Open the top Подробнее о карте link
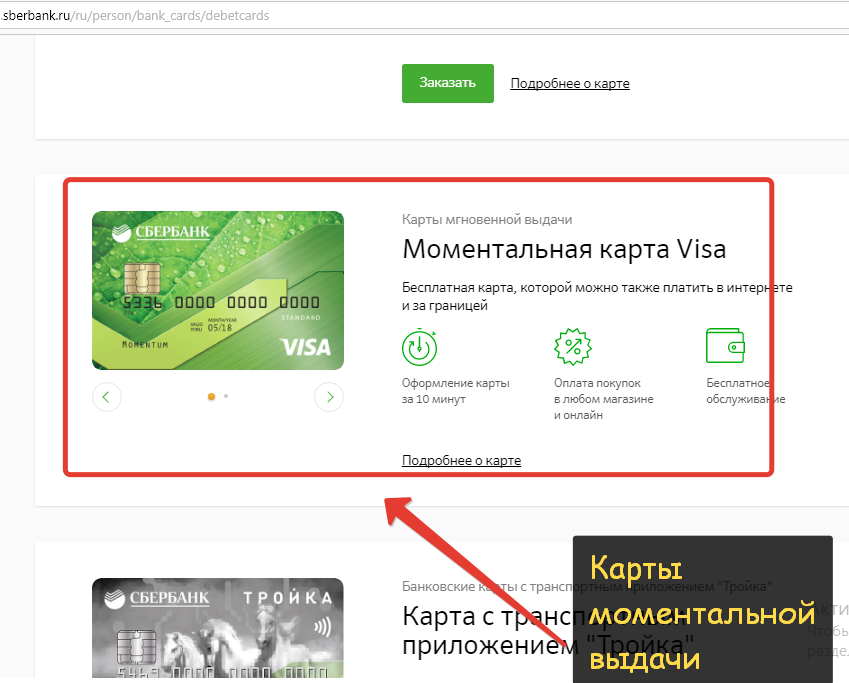Image resolution: width=849 pixels, height=683 pixels. (570, 83)
